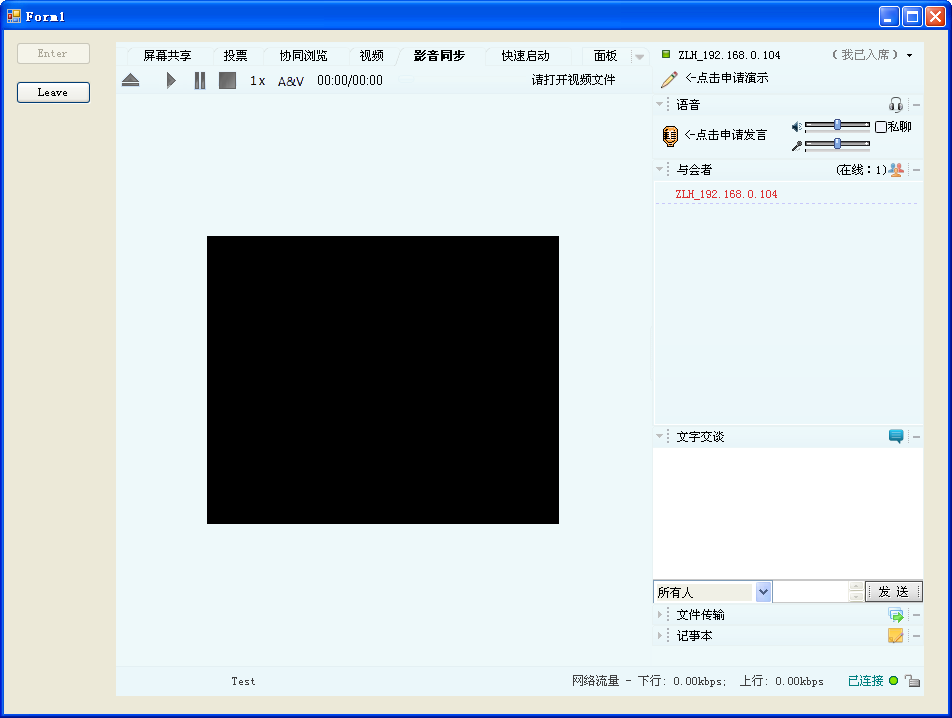Screen dimensions: 952x718
Task: Click the headset icon in 语音 panel header
Action: pos(896,105)
